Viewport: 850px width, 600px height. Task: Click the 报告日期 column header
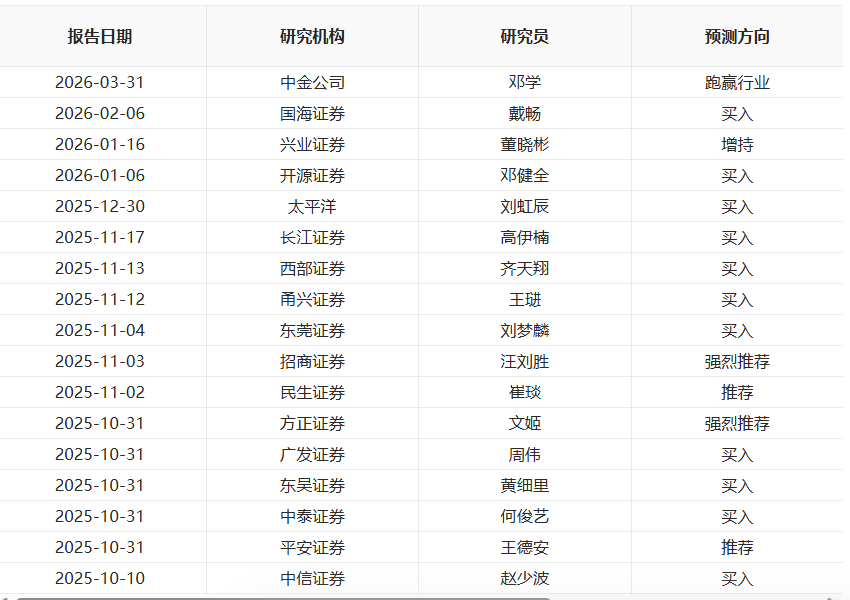(100, 36)
